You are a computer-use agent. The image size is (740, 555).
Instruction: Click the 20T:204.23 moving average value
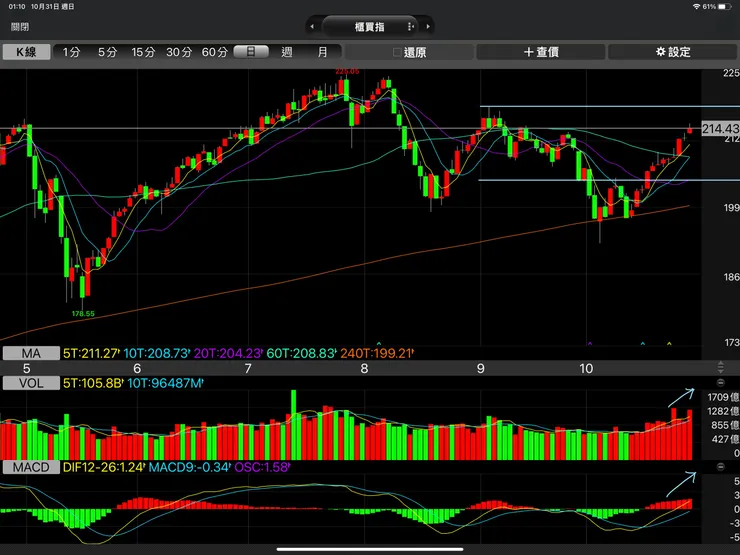pos(228,353)
